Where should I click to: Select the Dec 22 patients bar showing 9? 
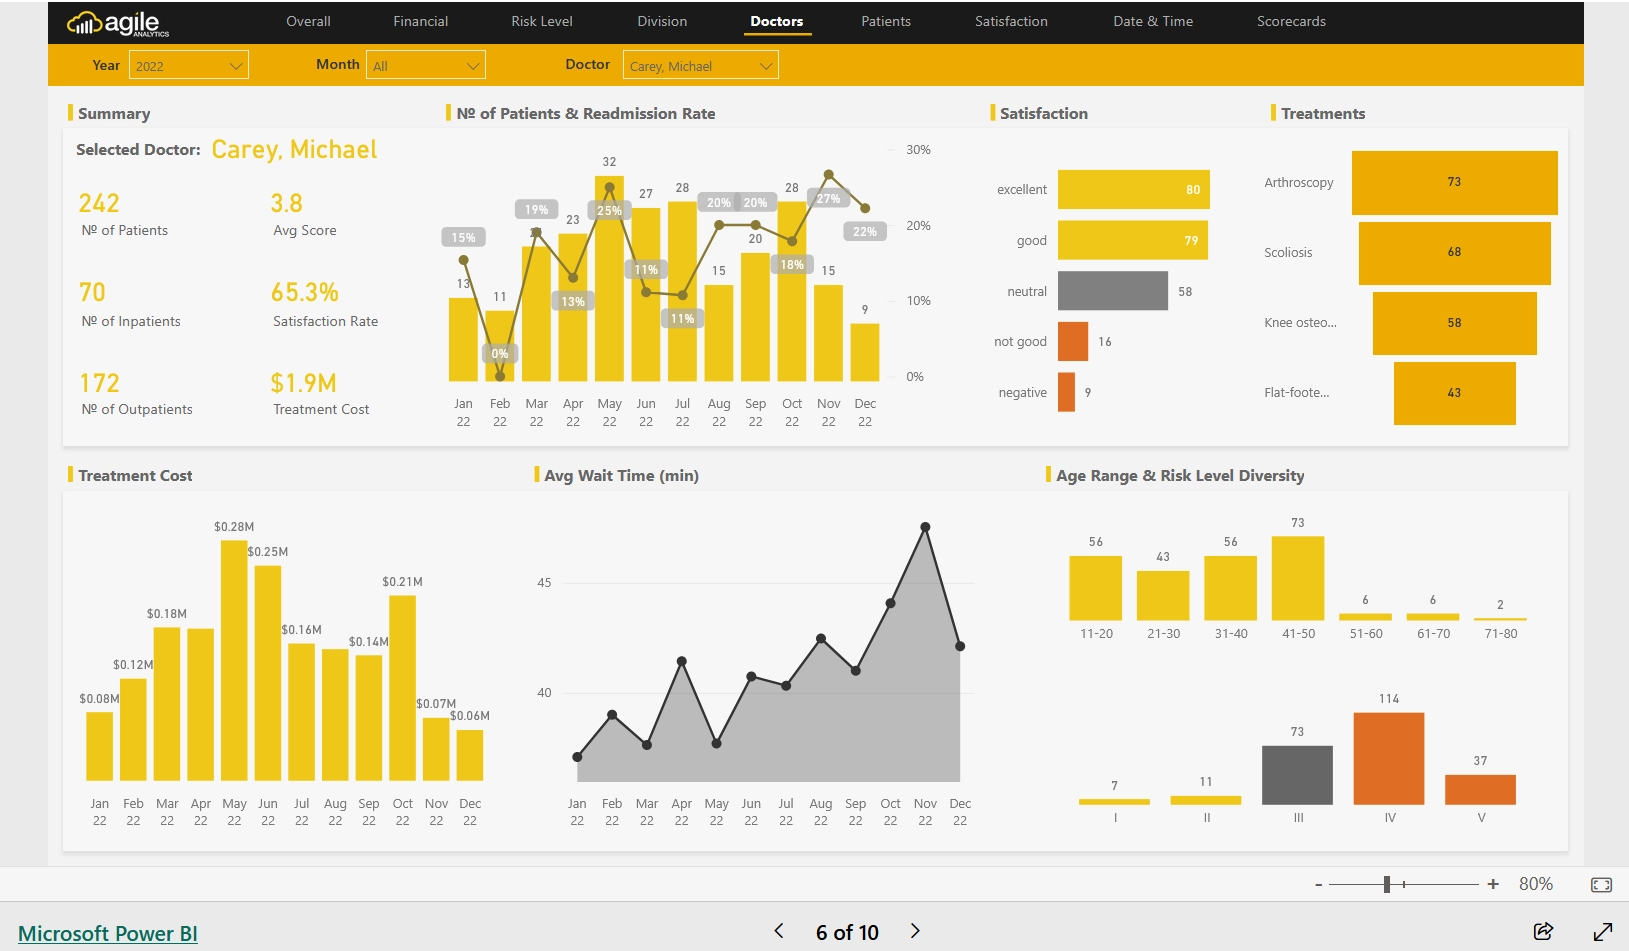pos(865,352)
